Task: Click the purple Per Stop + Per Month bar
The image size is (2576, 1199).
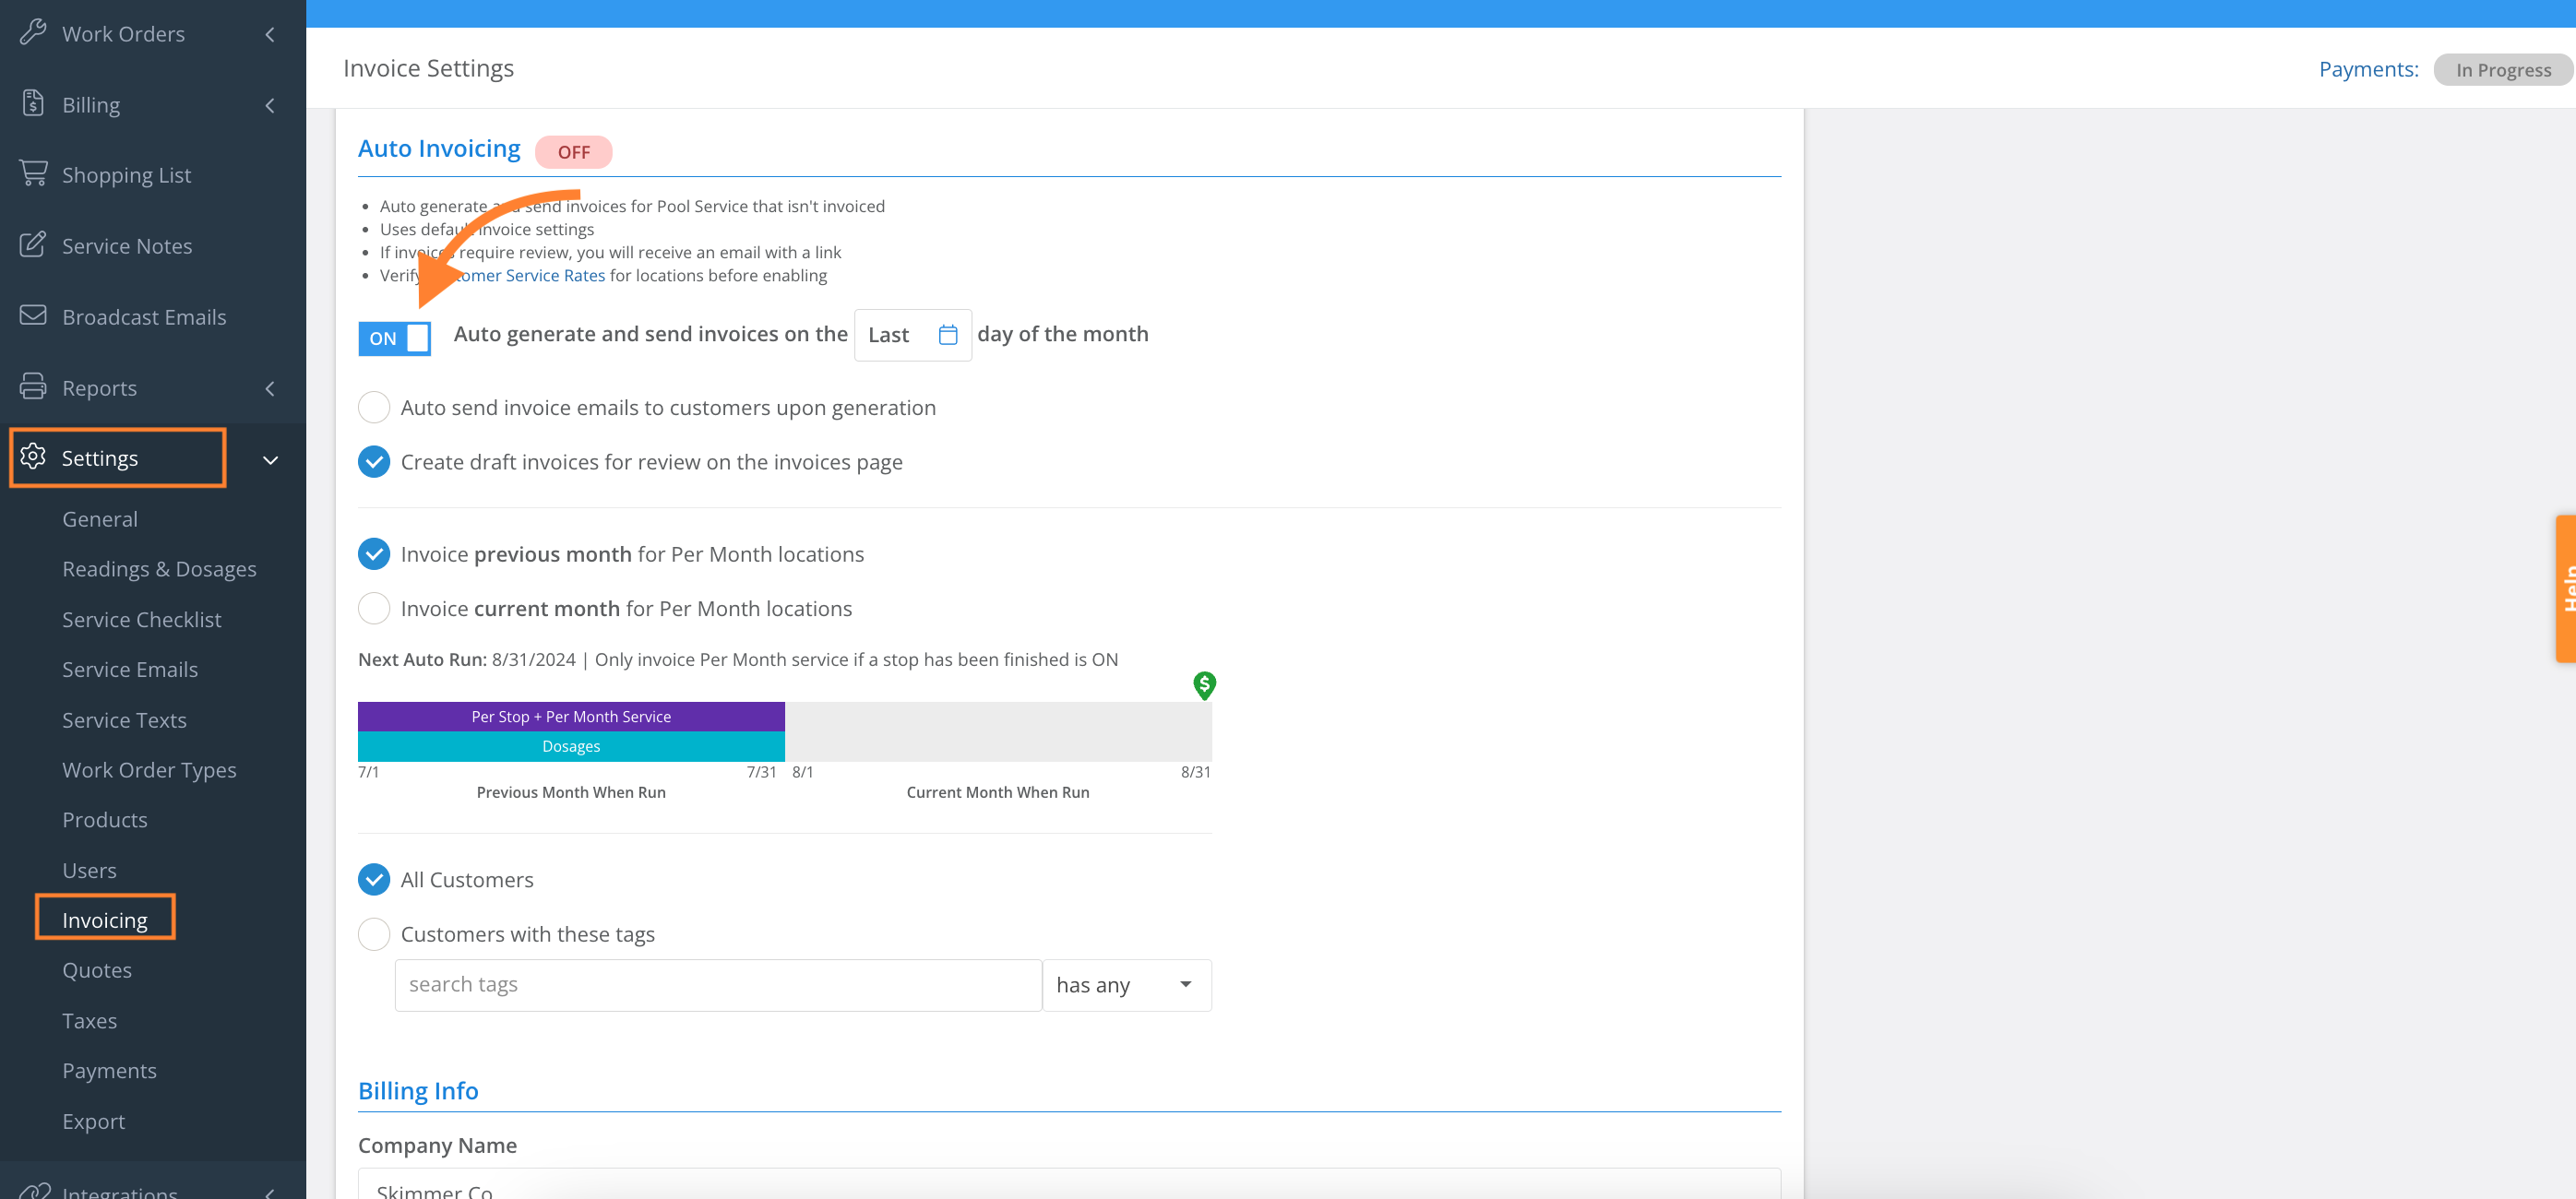Action: [x=571, y=716]
